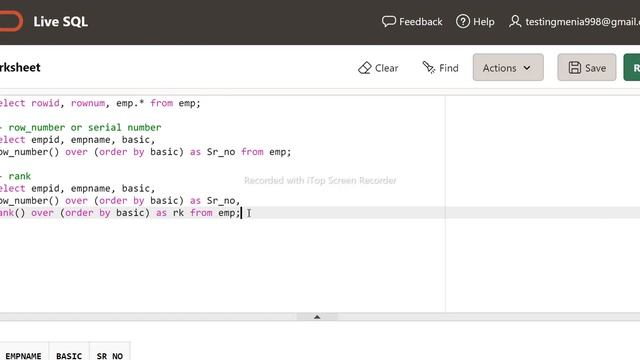This screenshot has height=360, width=640.
Task: Save the worksheet with Save button
Action: pyautogui.click(x=587, y=67)
